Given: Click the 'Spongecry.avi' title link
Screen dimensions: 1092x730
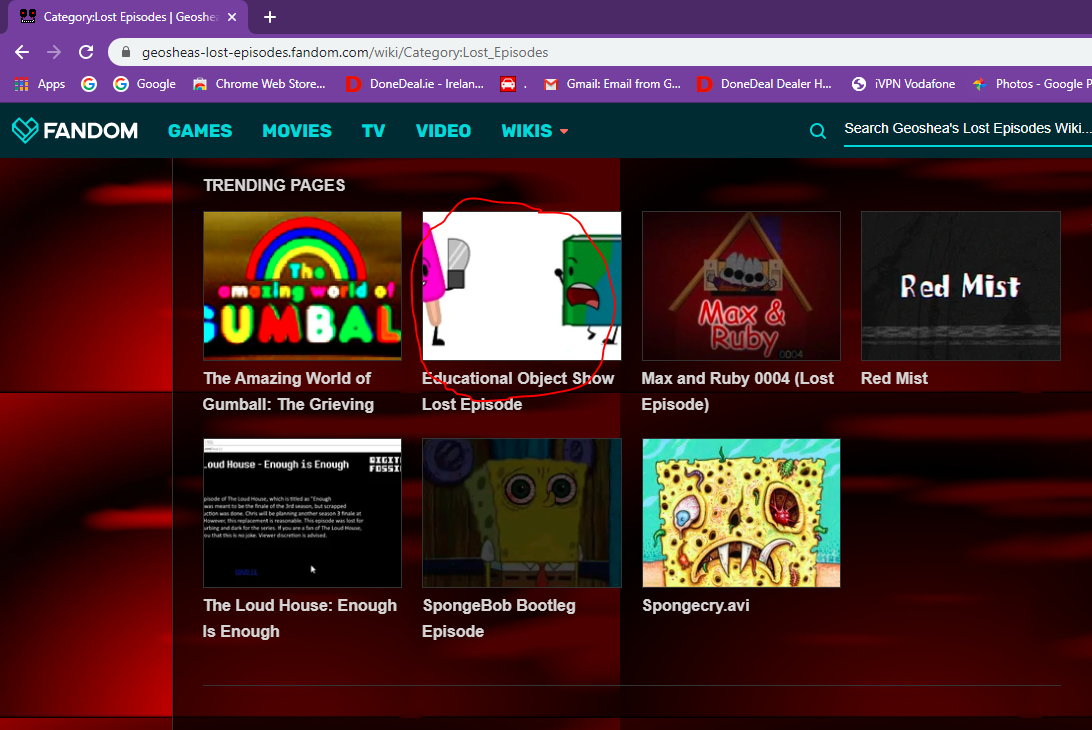Looking at the screenshot, I should [696, 605].
